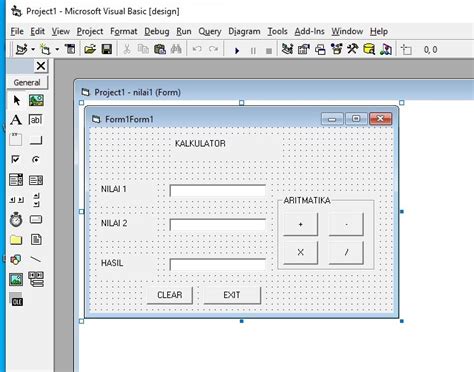
Task: Open the Add-Ins menu
Action: coord(309,31)
